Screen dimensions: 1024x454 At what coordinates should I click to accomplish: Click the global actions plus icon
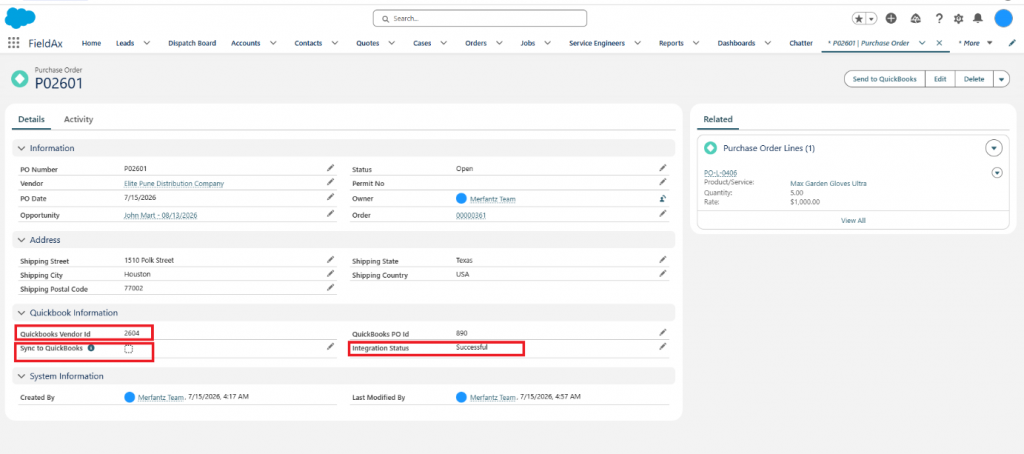[891, 18]
